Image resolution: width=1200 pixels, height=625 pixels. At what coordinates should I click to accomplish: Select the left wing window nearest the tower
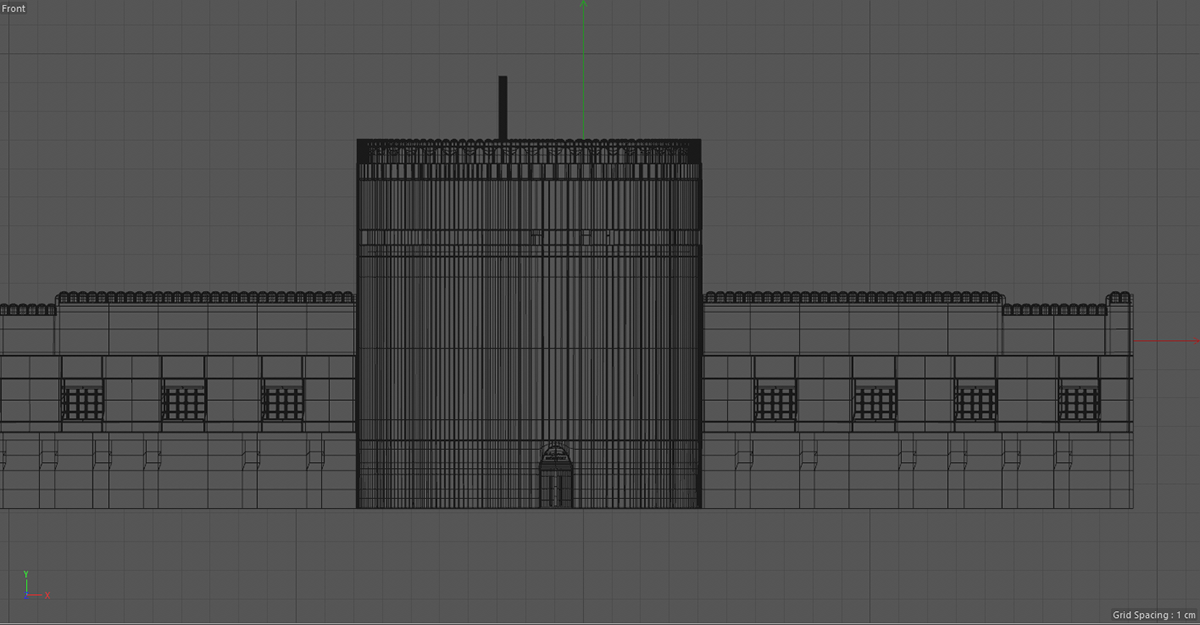(282, 403)
